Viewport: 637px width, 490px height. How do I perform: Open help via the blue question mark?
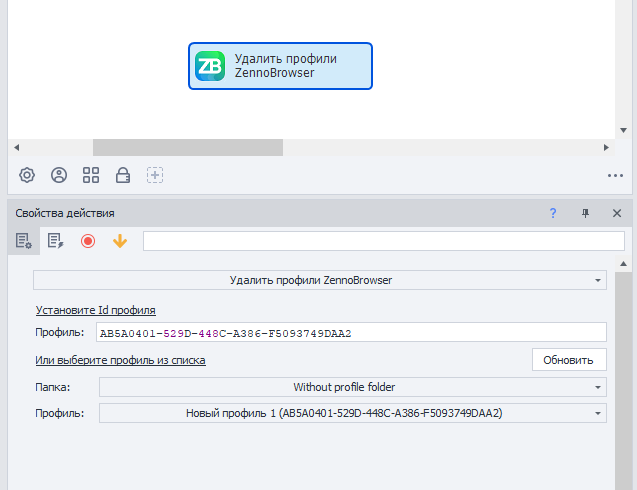pos(553,213)
